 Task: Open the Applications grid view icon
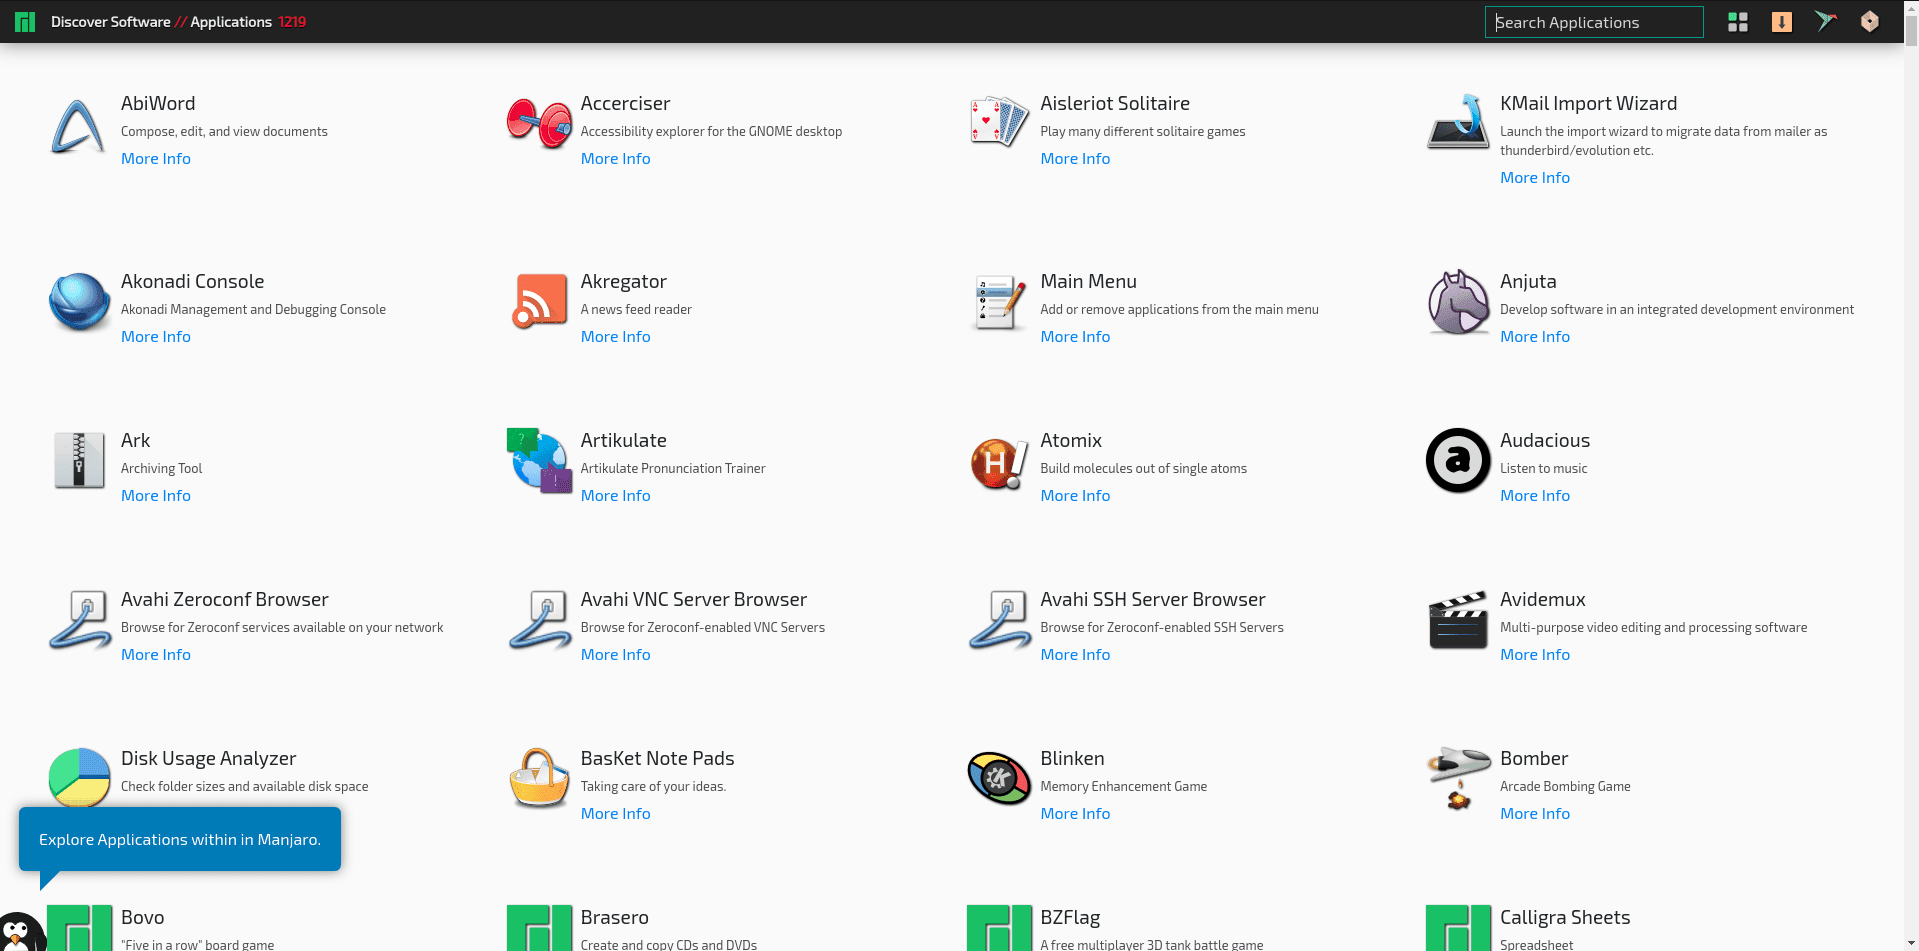tap(1738, 22)
